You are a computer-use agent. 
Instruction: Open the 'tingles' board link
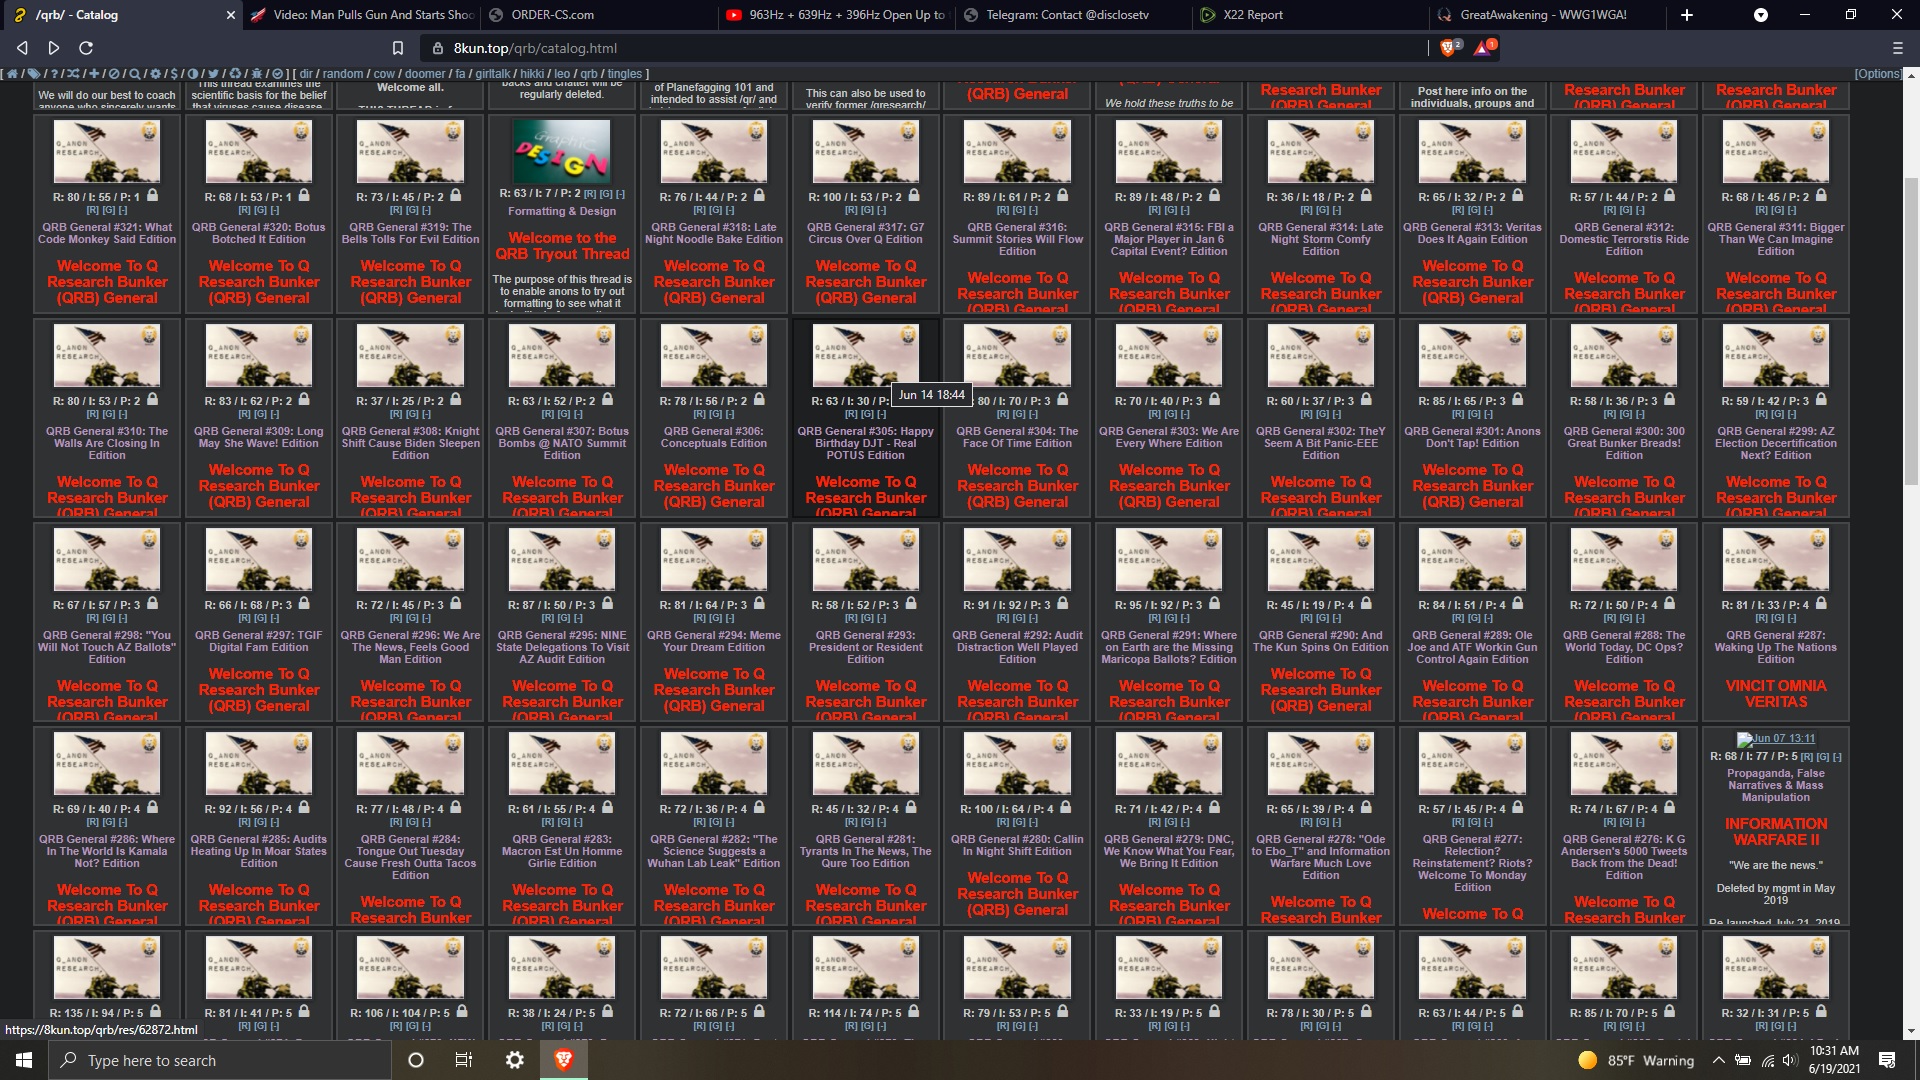point(625,74)
